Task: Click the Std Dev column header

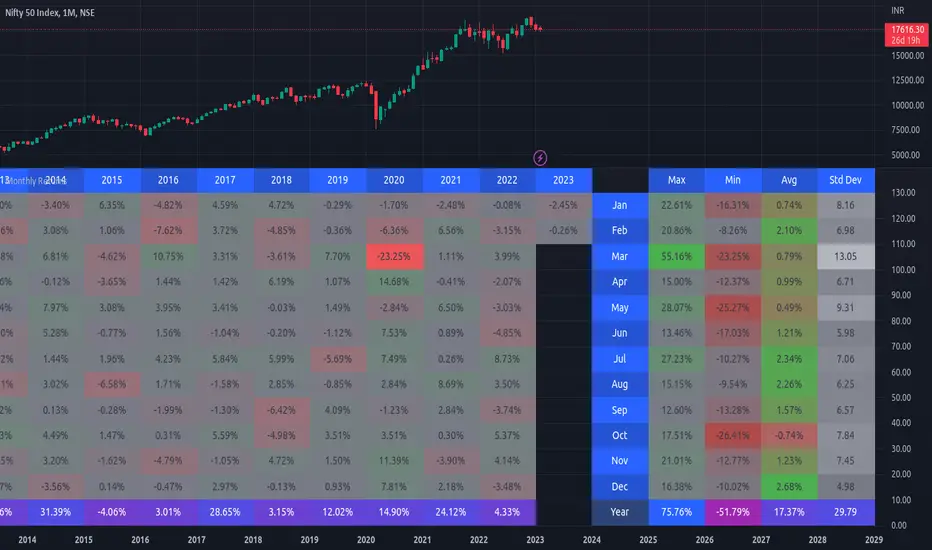Action: [846, 180]
